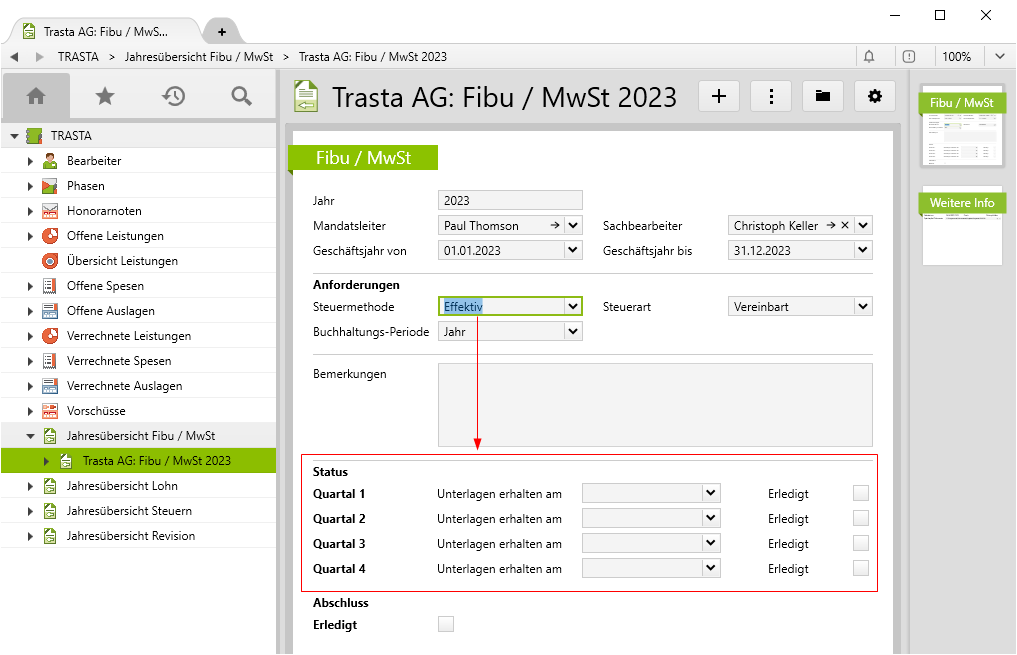Image resolution: width=1017 pixels, height=655 pixels.
Task: Open settings gear in header
Action: pyautogui.click(x=875, y=96)
